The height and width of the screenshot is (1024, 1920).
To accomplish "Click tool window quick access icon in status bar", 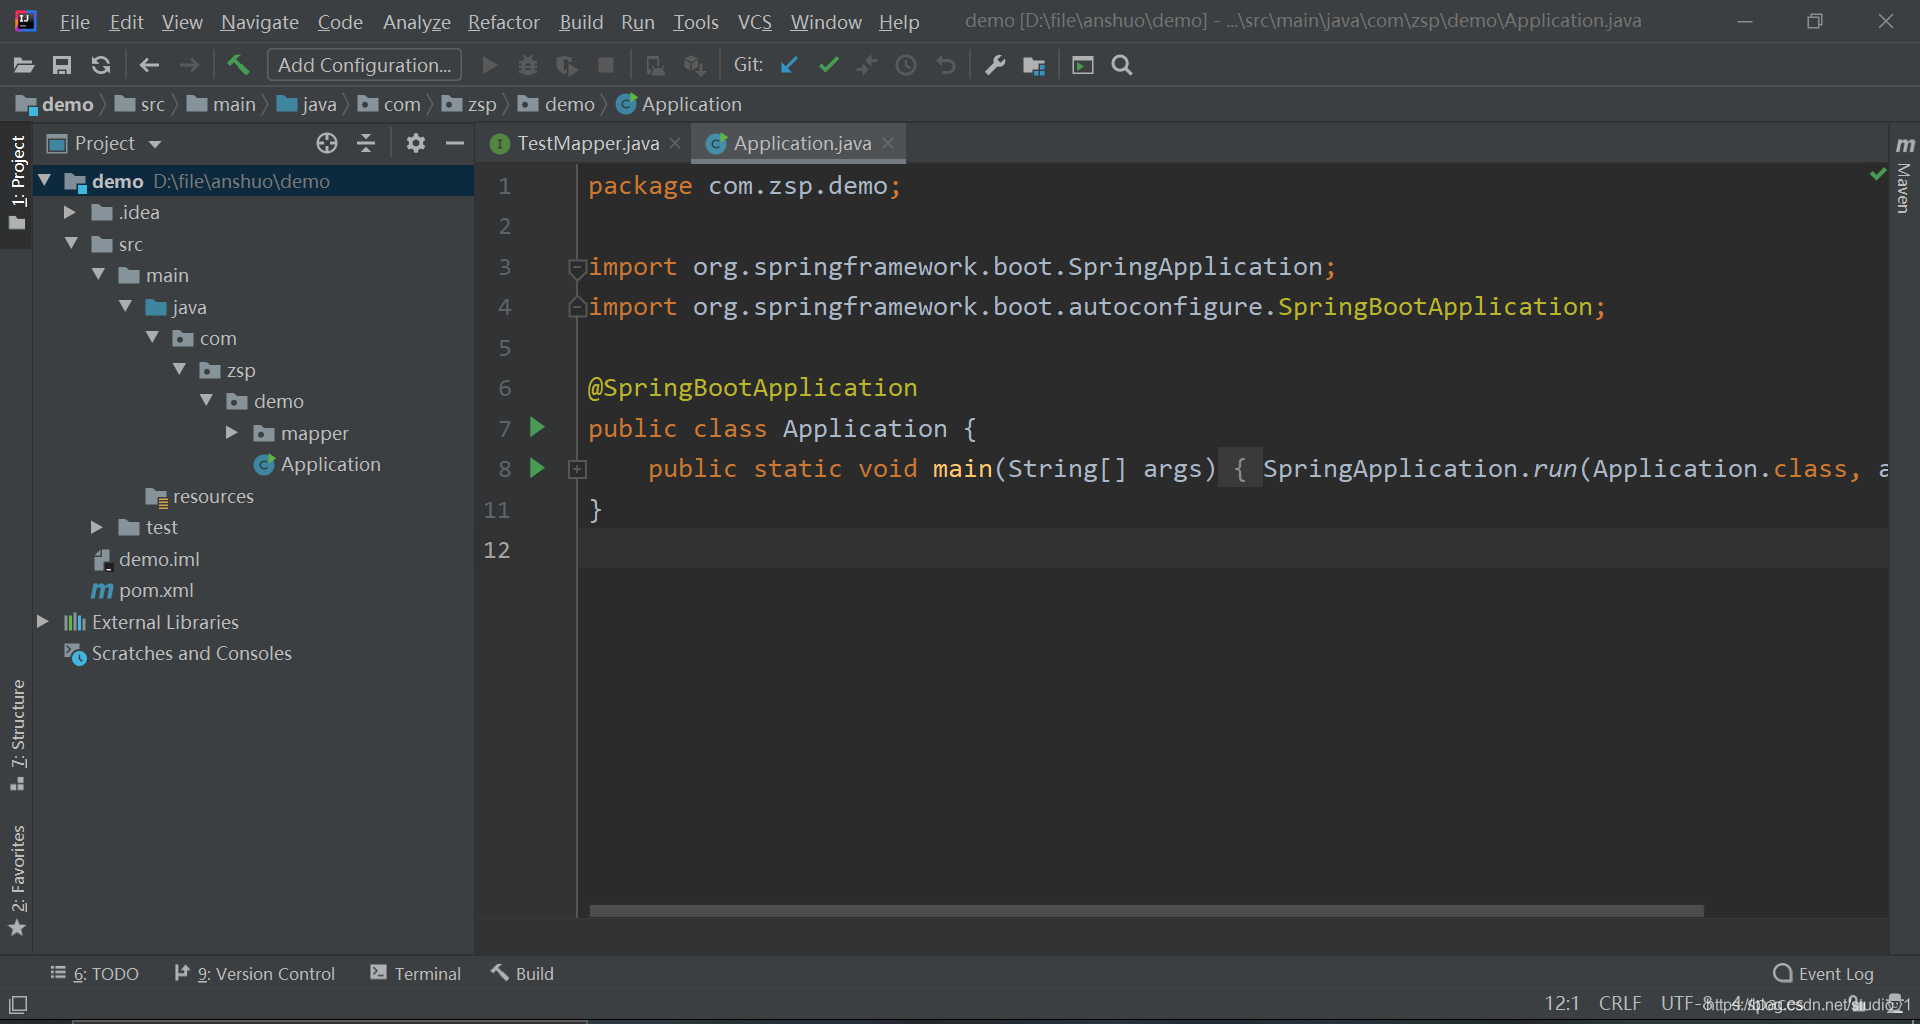I will tap(18, 1004).
